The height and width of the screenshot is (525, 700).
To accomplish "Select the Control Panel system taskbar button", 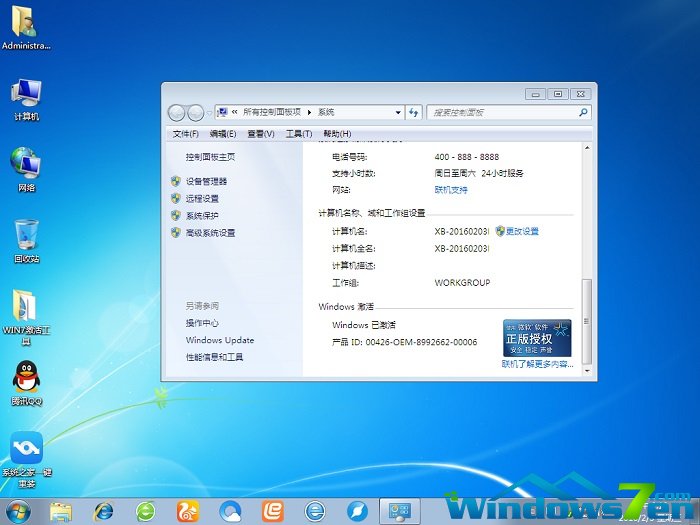I will pyautogui.click(x=400, y=512).
